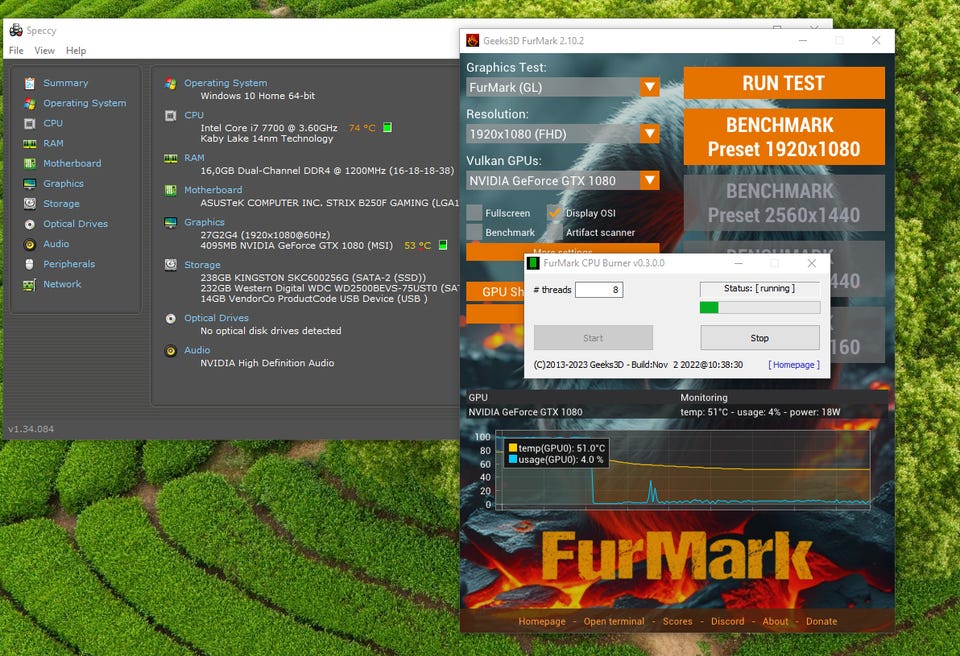Click the 53 °C GPU temperature value
This screenshot has height=656, width=960.
tap(418, 246)
